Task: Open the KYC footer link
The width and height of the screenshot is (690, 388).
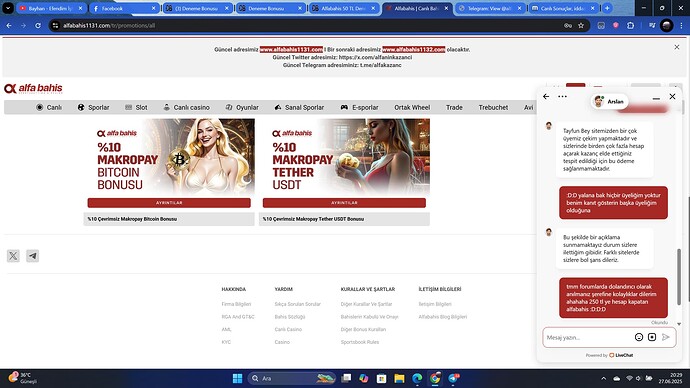Action: click(x=226, y=342)
